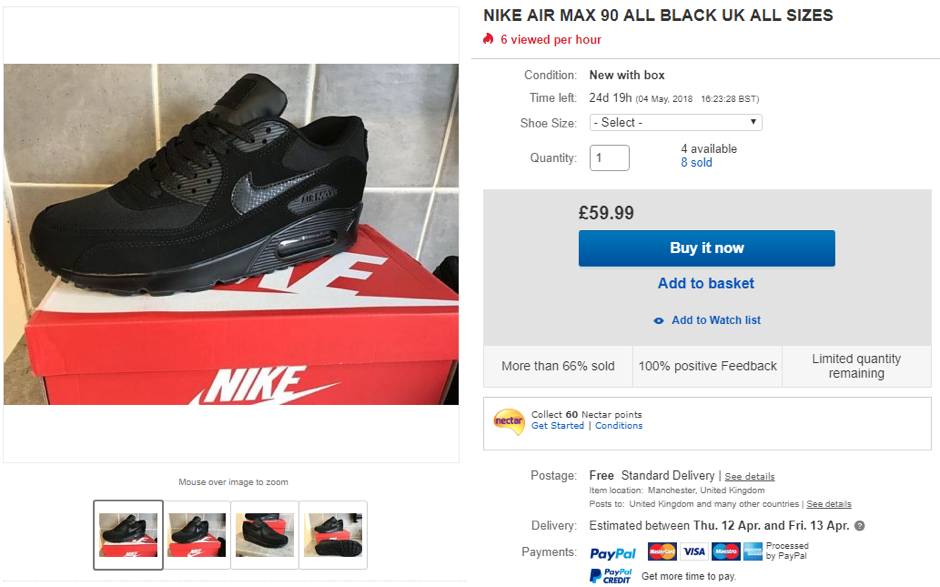Click the PayPal Credit icon
Viewport: 940px width, 587px height.
click(611, 575)
